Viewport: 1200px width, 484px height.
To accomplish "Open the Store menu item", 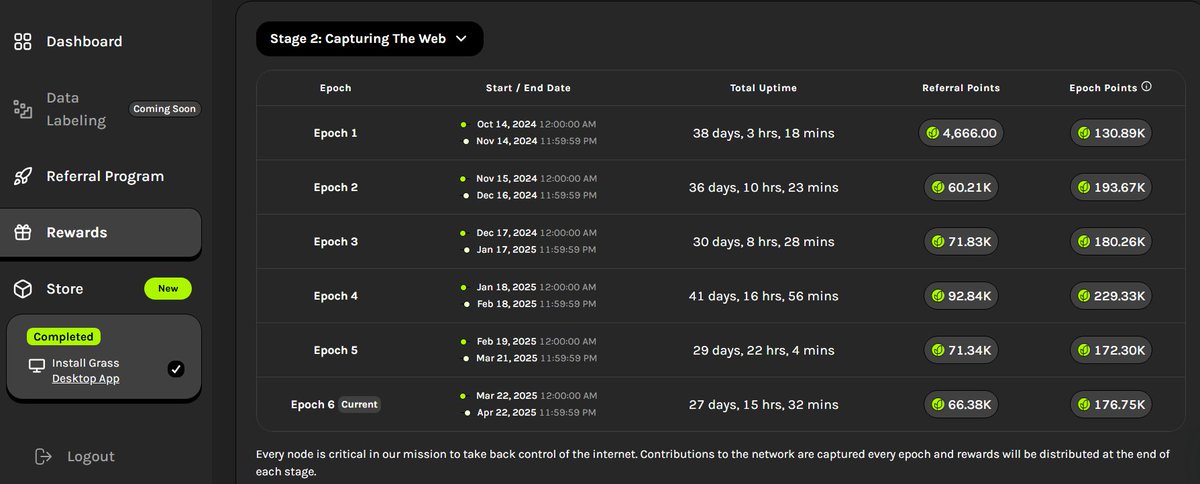I will pos(65,288).
